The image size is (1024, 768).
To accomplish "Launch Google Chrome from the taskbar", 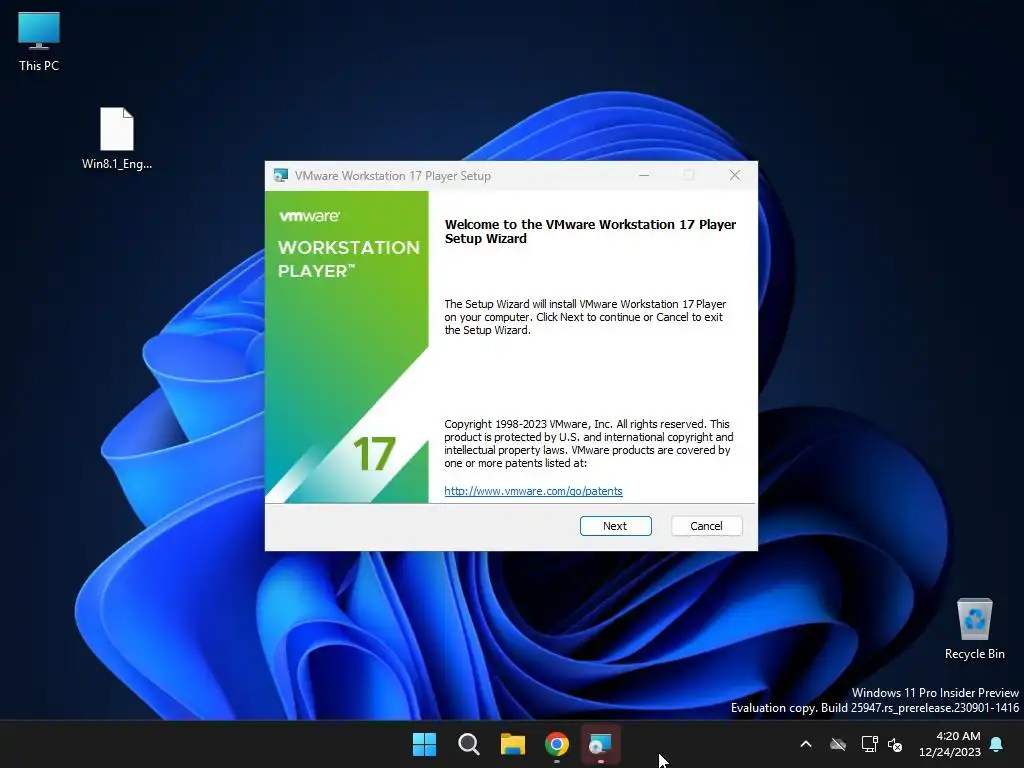I will pyautogui.click(x=557, y=744).
